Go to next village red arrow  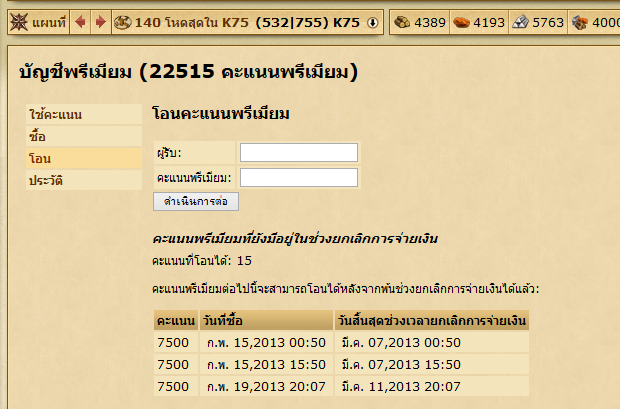tap(101, 22)
